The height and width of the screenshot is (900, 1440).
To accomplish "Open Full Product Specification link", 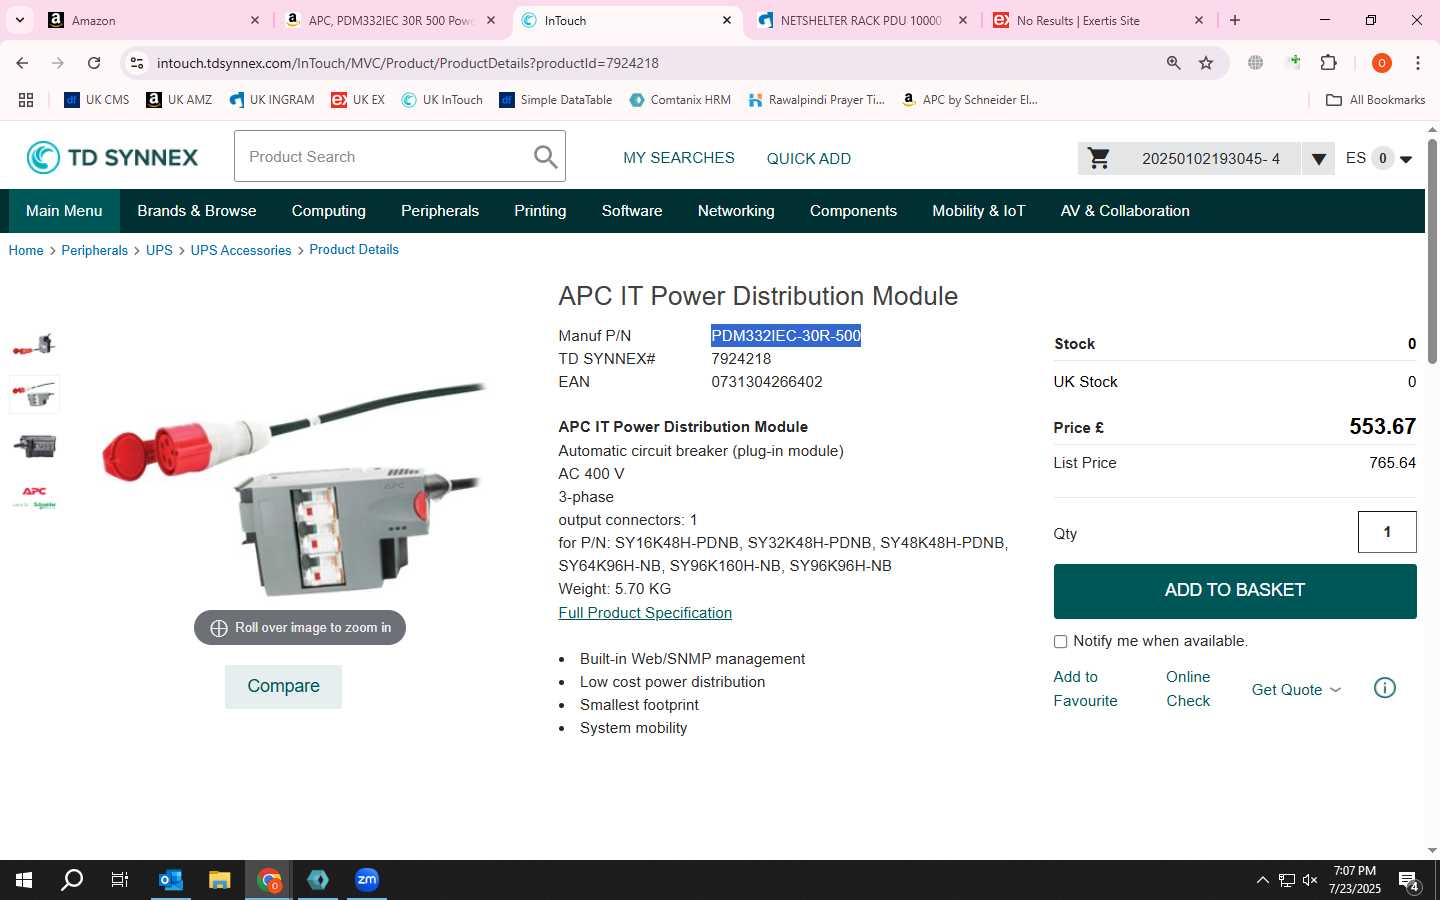I will pos(645,613).
